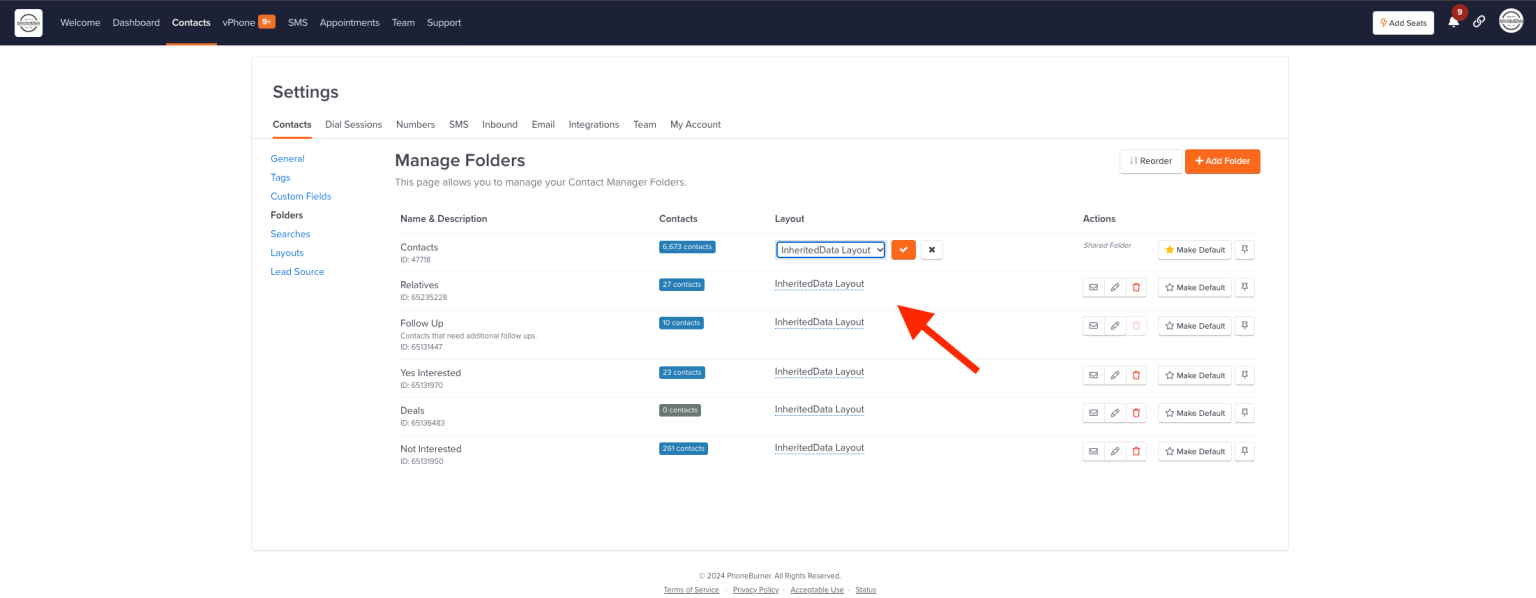1536x598 pixels.
Task: Pin the Deals folder
Action: [1244, 413]
